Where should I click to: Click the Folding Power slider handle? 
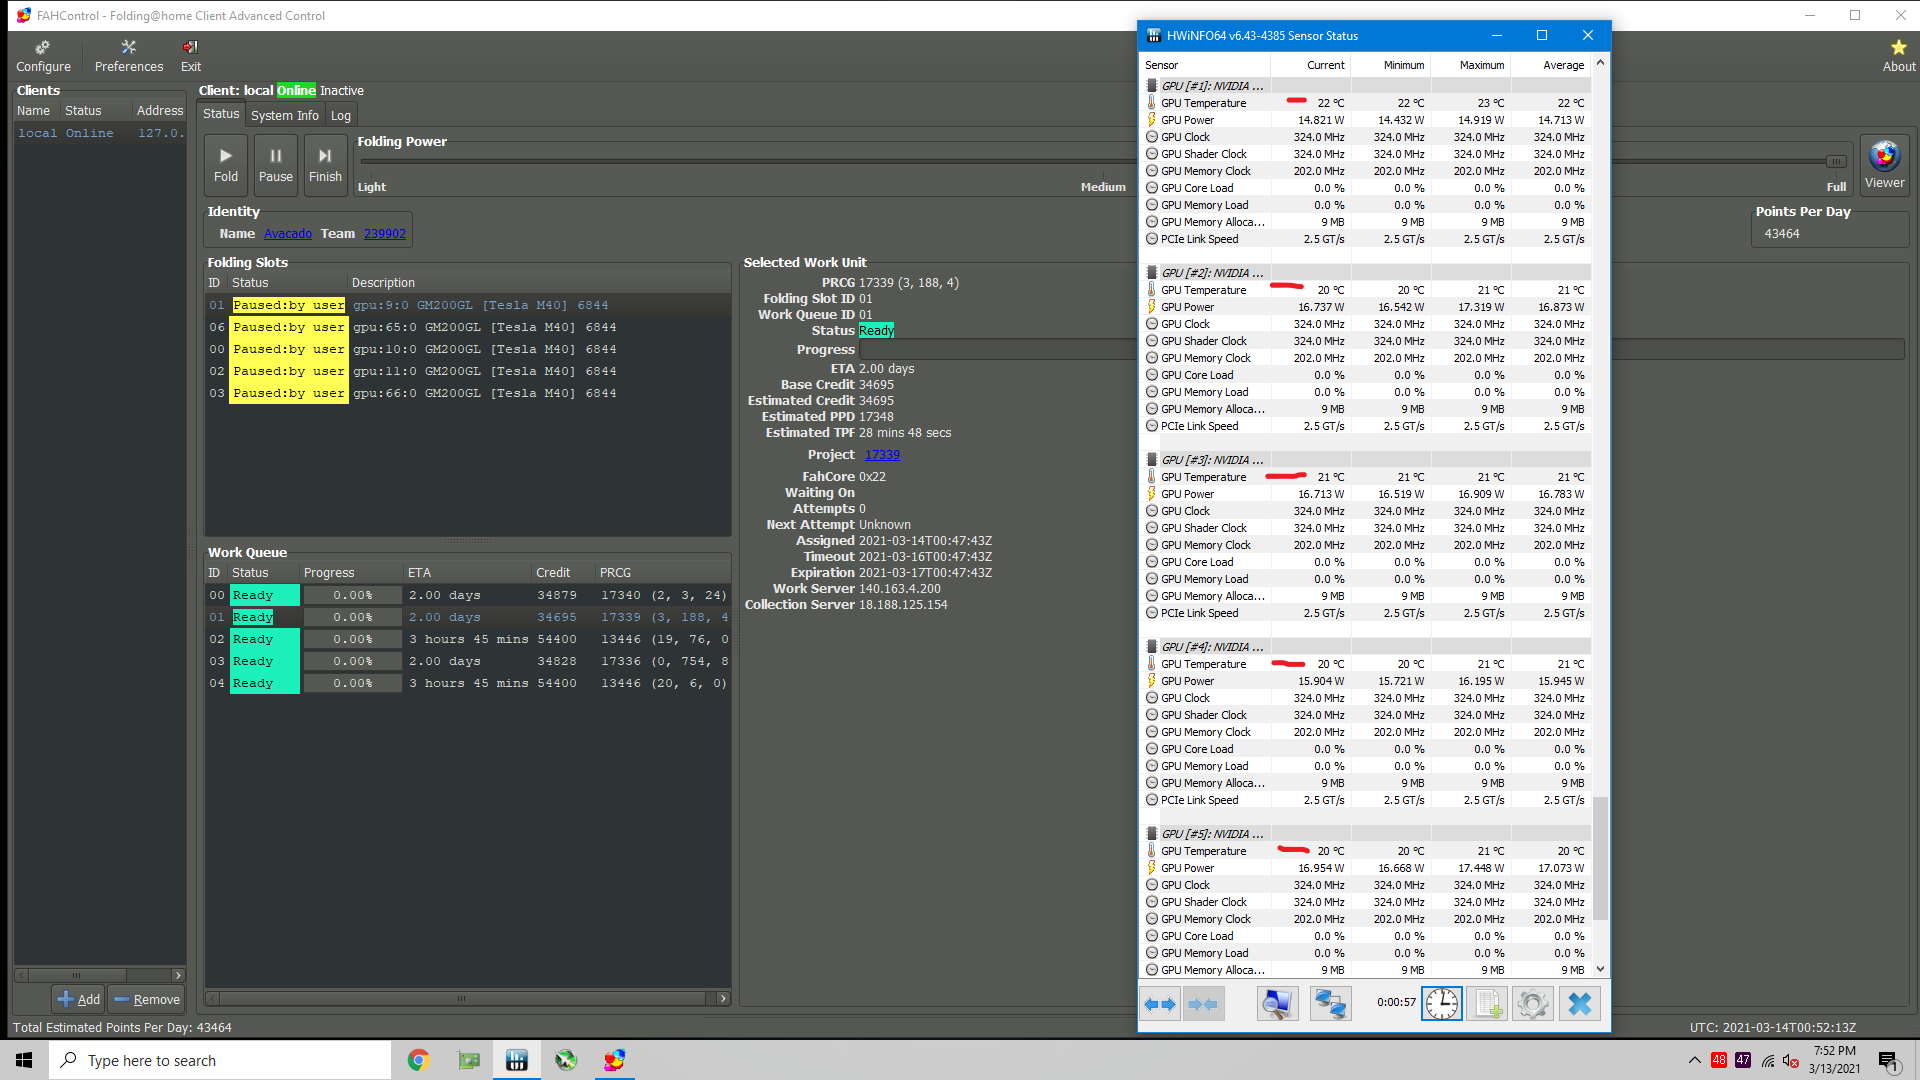tap(1835, 161)
